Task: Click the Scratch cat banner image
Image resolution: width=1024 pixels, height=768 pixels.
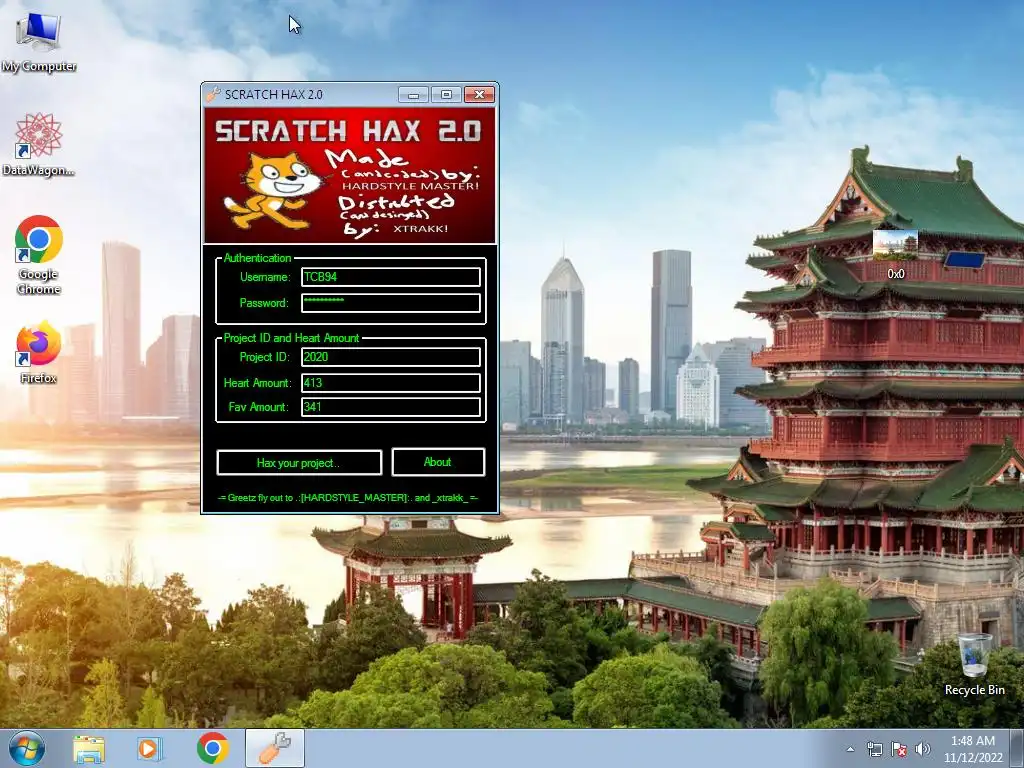Action: (350, 175)
